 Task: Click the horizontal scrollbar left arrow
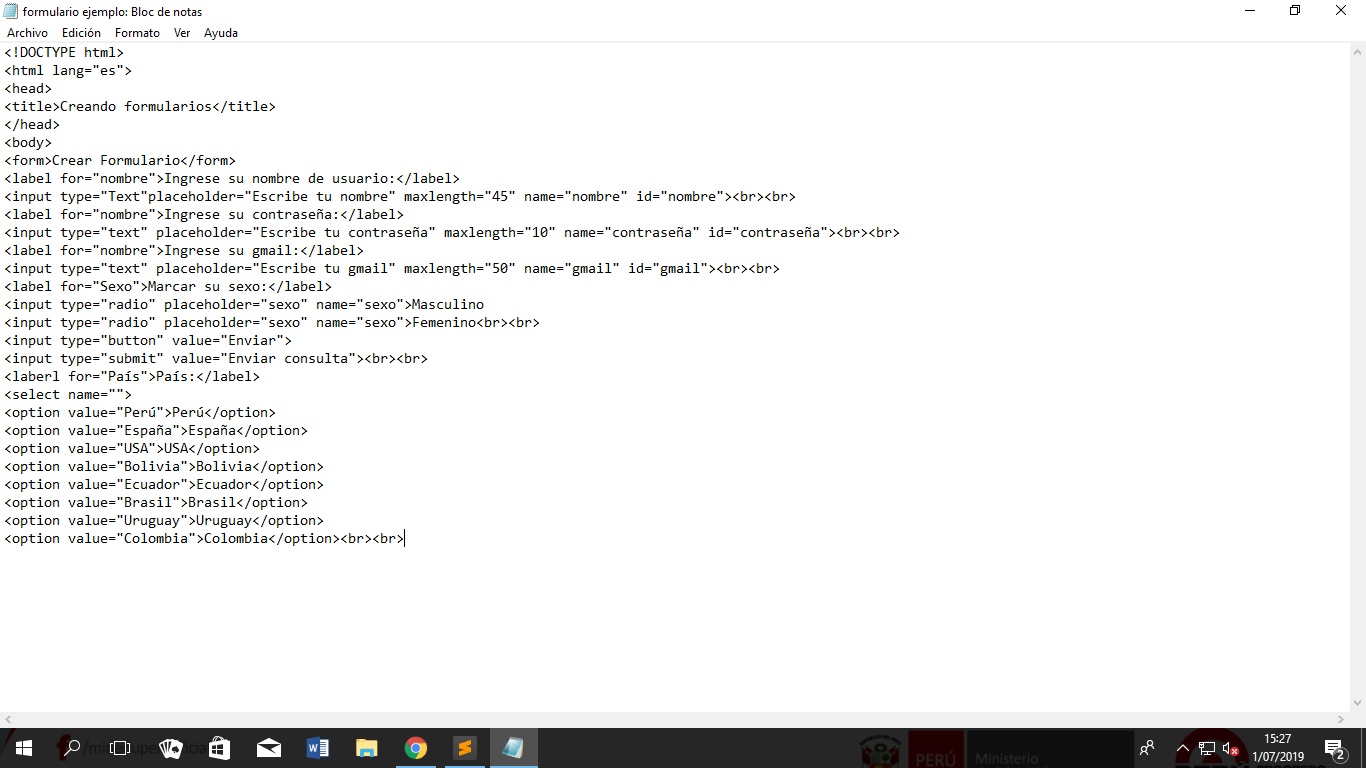(x=8, y=720)
